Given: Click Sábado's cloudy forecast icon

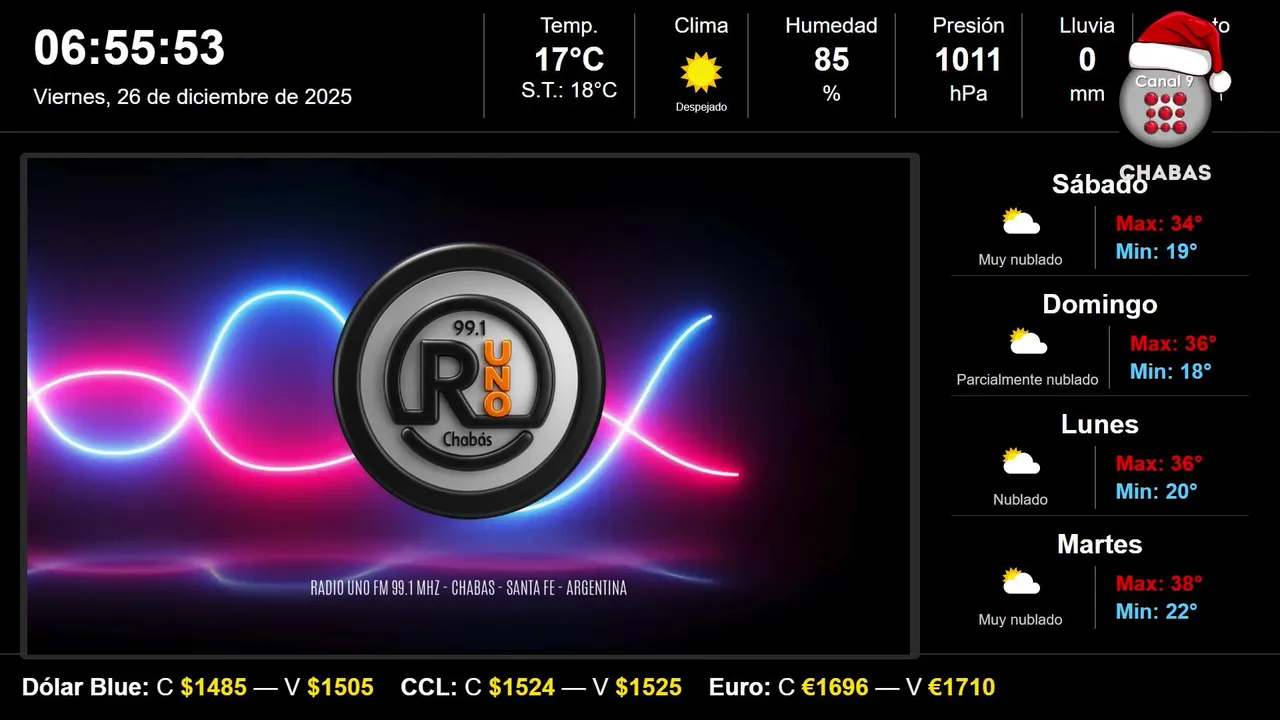Looking at the screenshot, I should (x=1021, y=221).
